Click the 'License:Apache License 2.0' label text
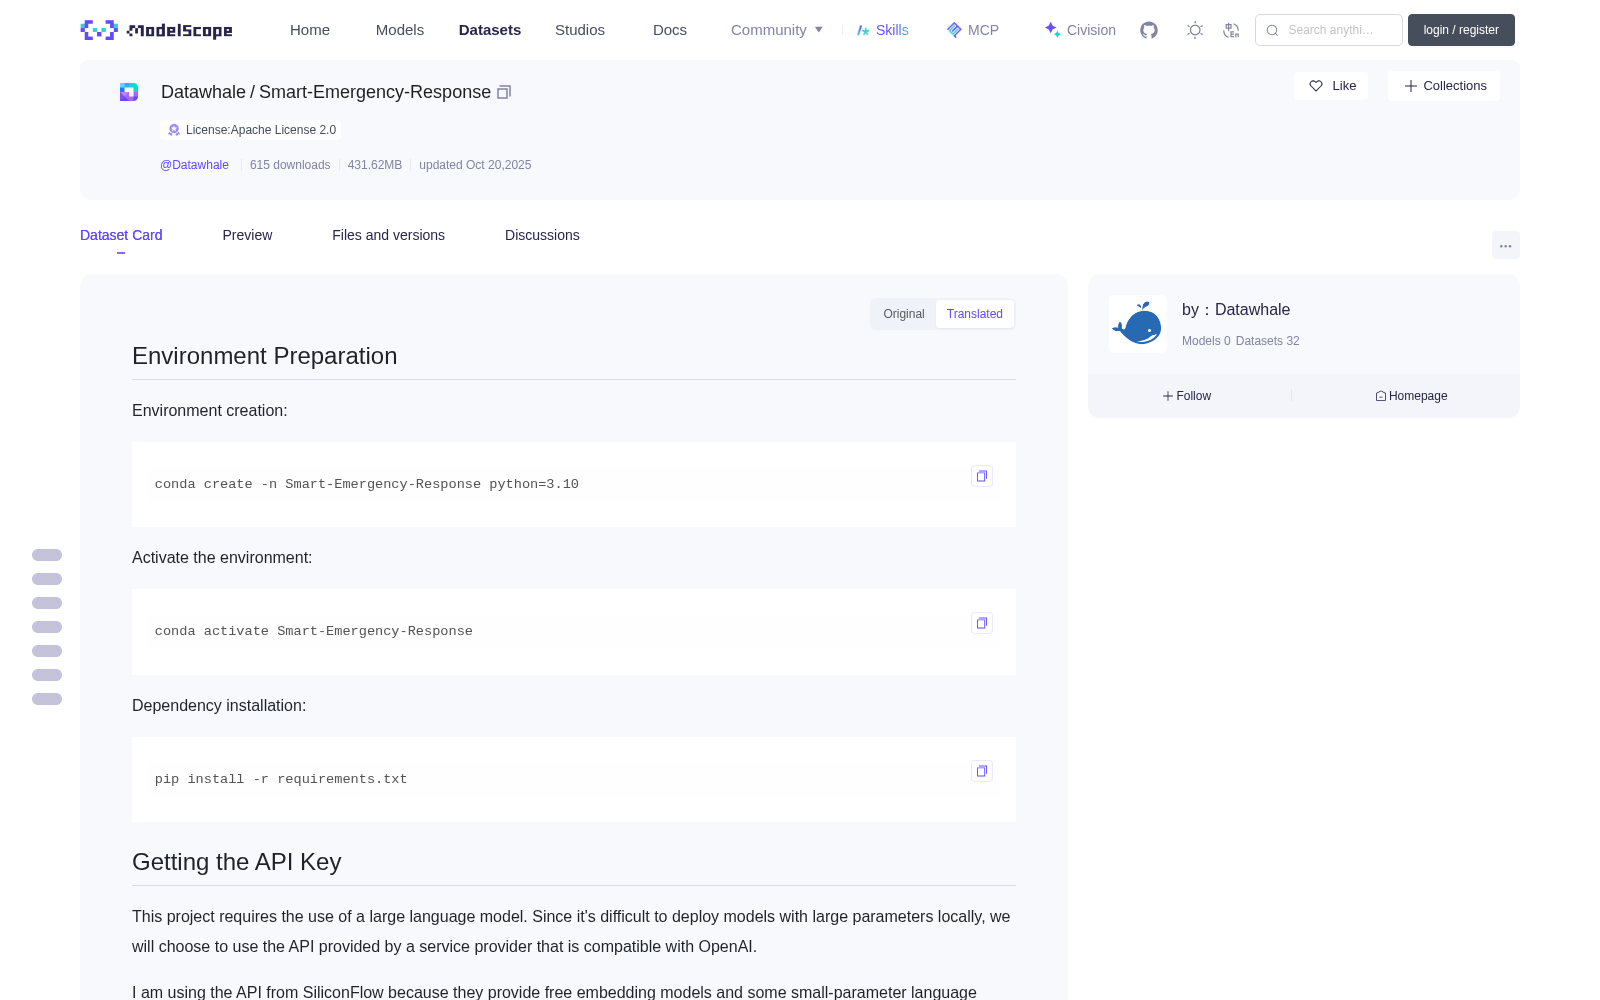The height and width of the screenshot is (1000, 1600). pyautogui.click(x=261, y=130)
